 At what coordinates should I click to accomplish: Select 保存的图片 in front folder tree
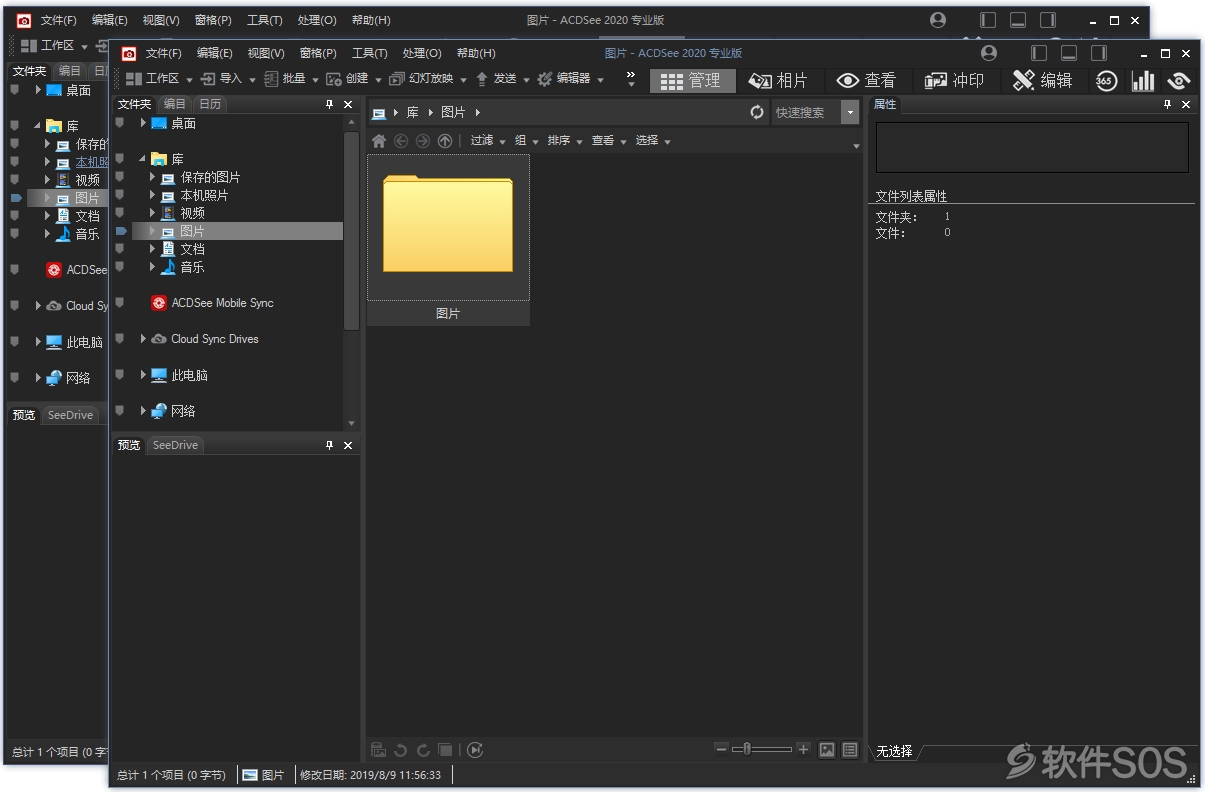[210, 177]
